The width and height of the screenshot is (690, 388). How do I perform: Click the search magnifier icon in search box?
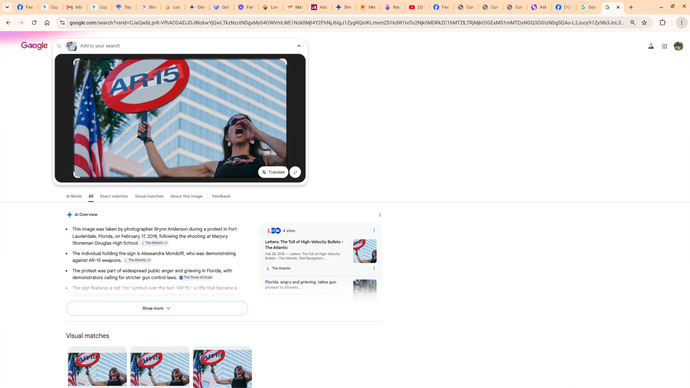[59, 46]
